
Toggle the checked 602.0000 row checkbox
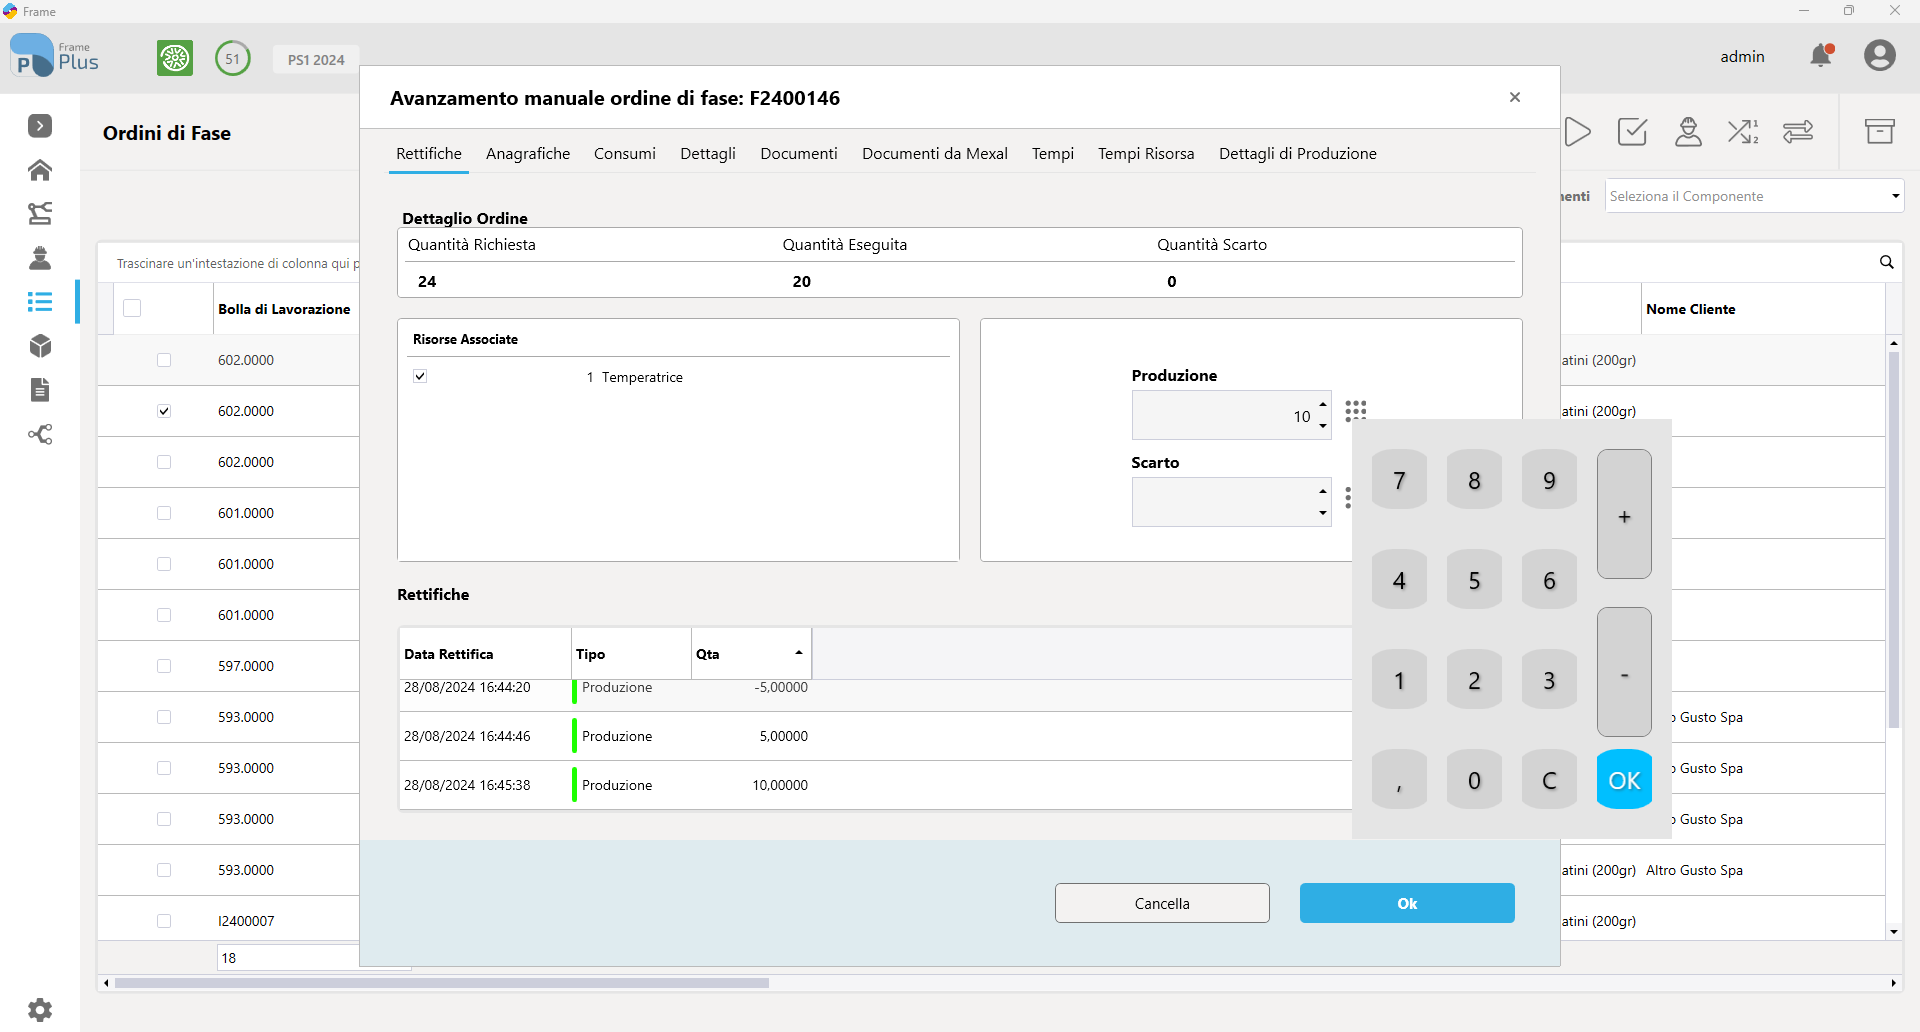(164, 411)
